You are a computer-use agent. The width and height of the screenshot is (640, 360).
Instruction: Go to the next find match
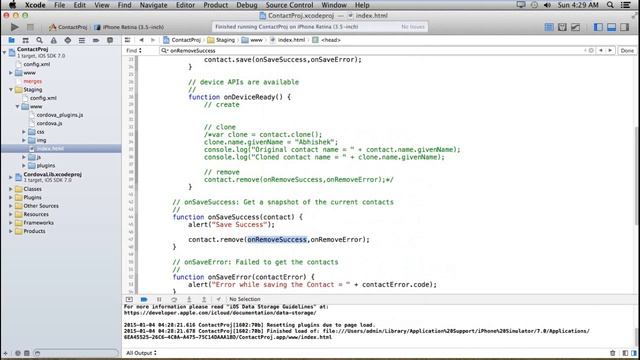(x=610, y=51)
